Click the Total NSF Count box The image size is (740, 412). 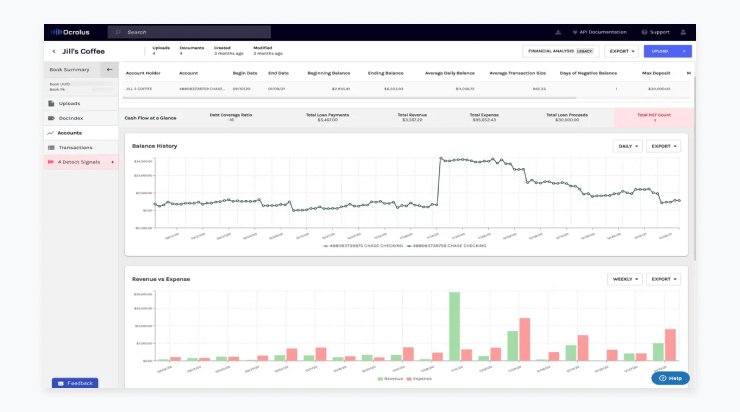(x=654, y=118)
